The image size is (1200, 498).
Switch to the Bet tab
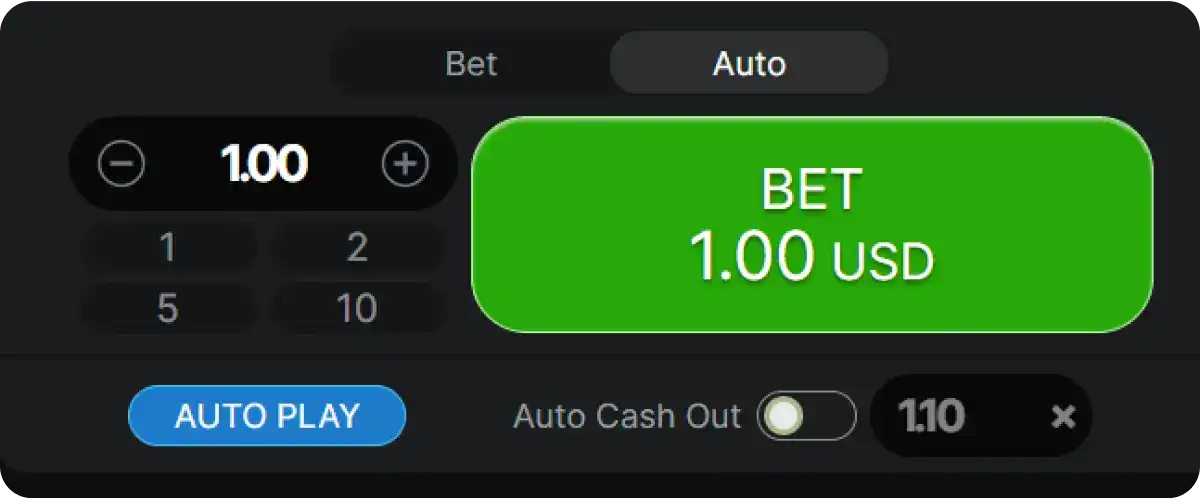pyautogui.click(x=471, y=64)
